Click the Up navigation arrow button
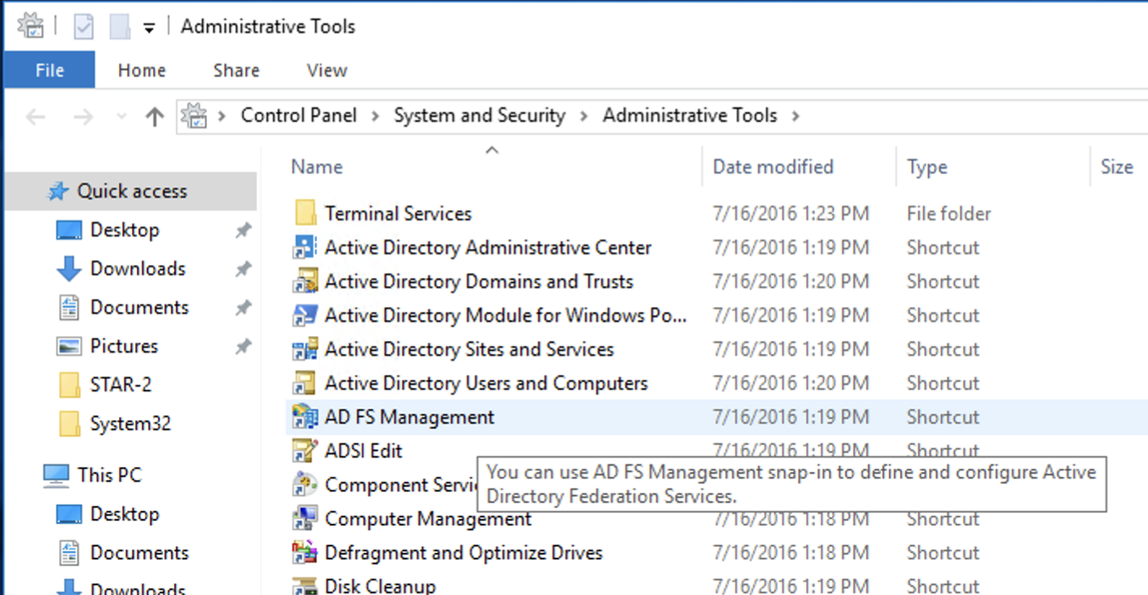Viewport: 1148px width, 595px height. (x=154, y=115)
